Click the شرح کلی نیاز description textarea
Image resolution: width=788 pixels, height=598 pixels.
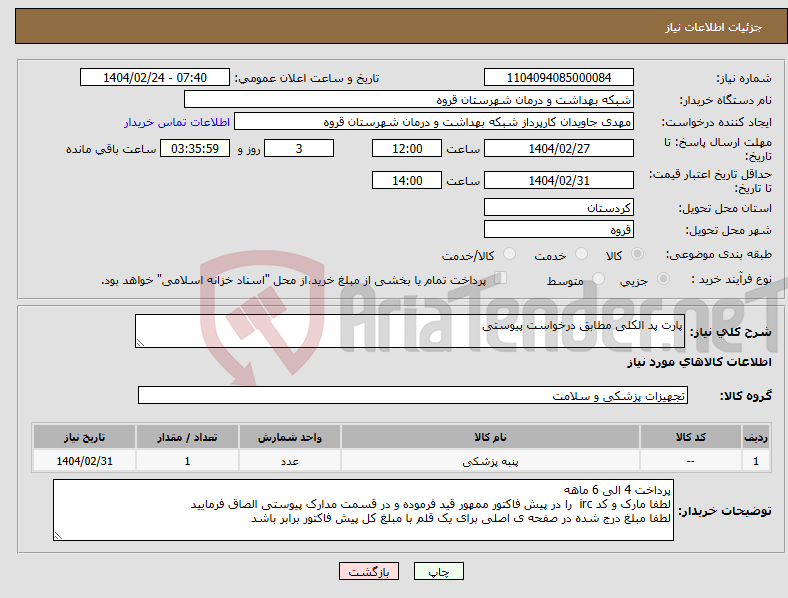(410, 331)
